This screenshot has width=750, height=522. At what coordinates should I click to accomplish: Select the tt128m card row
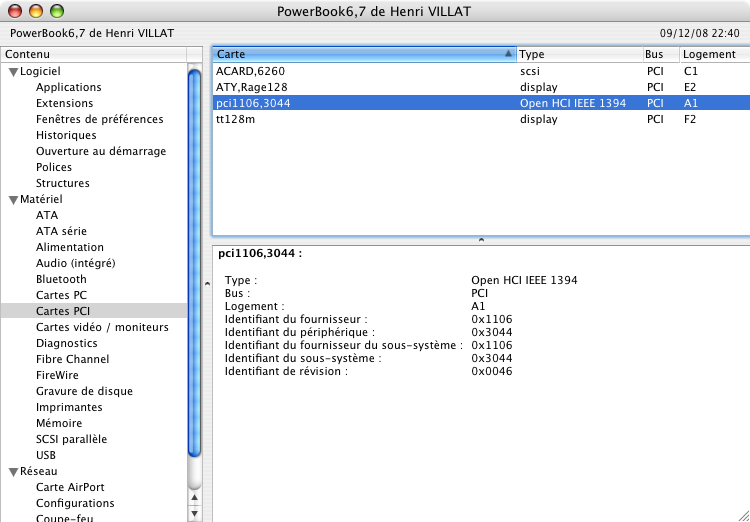point(481,119)
